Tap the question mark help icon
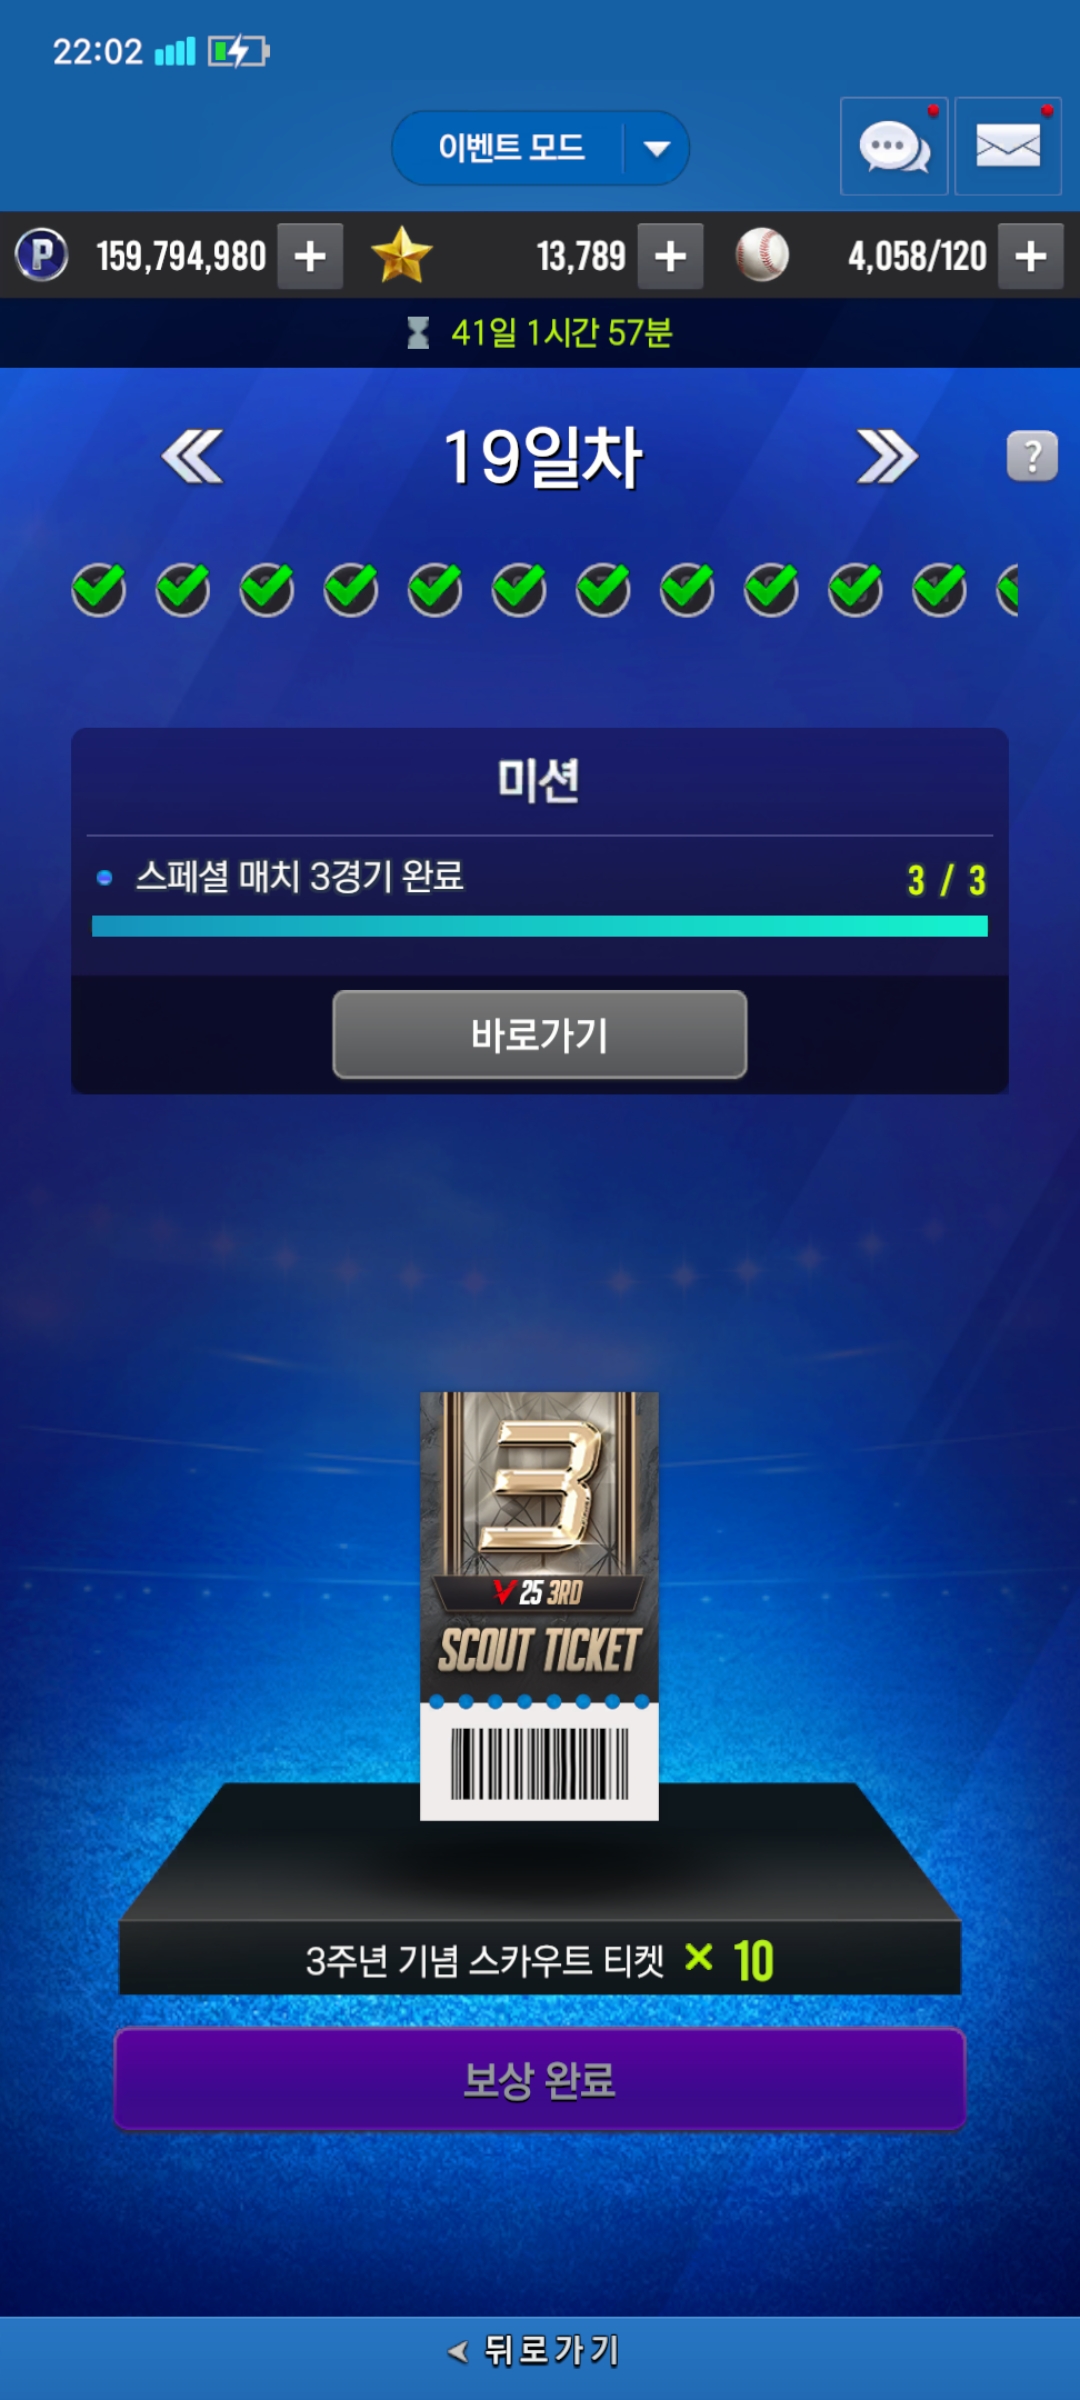The width and height of the screenshot is (1080, 2400). (1032, 457)
